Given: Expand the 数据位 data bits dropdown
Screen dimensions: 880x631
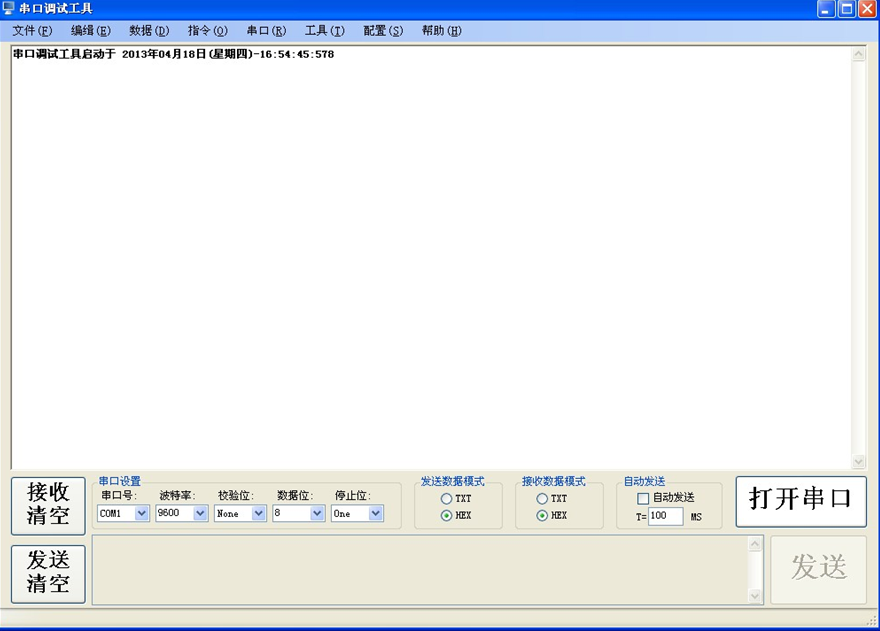Looking at the screenshot, I should 314,513.
